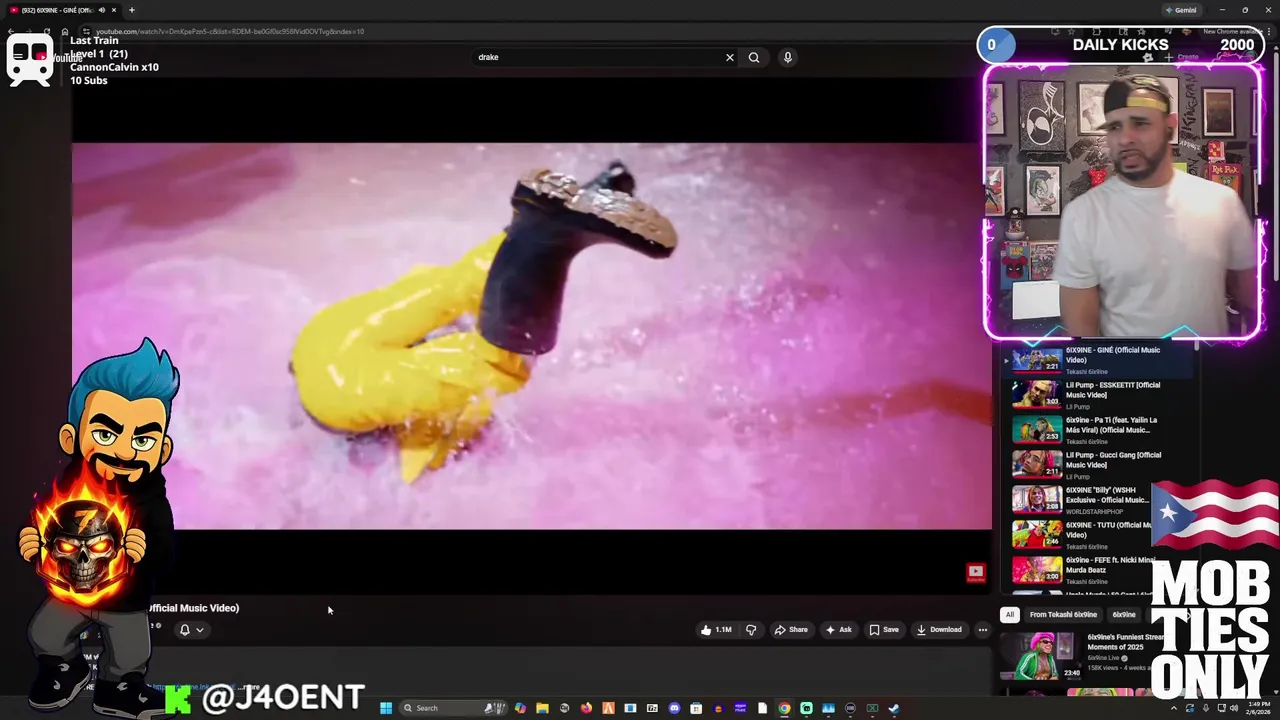
Task: Expand the notification bell dropdown arrow
Action: 200,630
